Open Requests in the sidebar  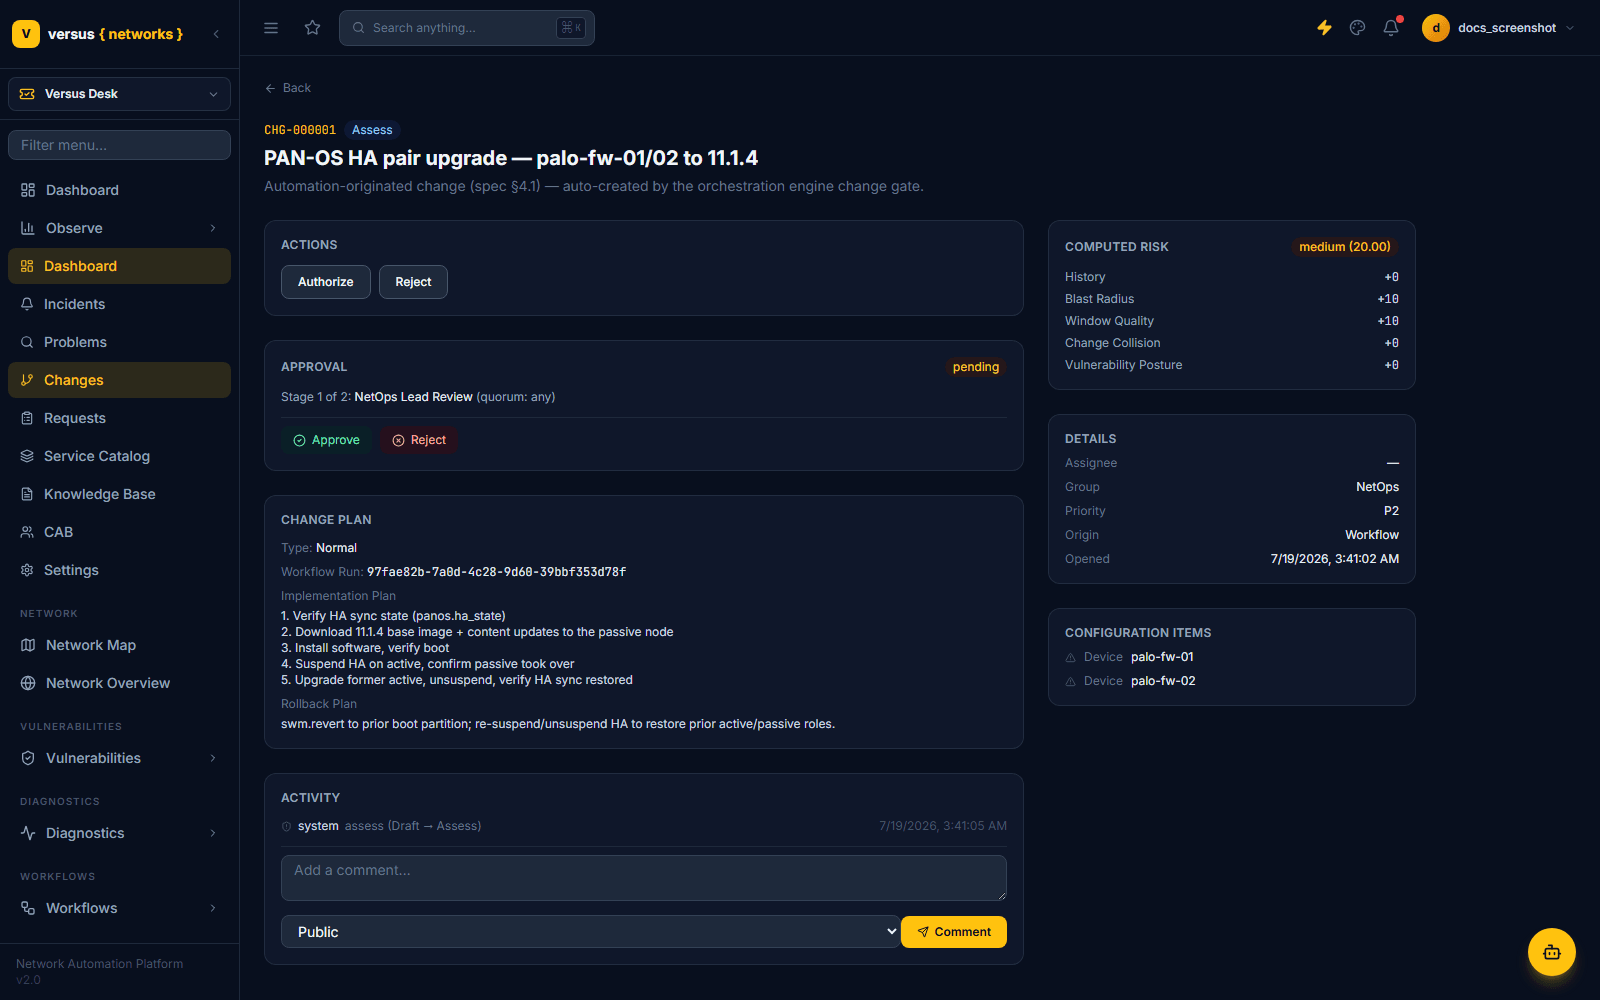click(119, 418)
